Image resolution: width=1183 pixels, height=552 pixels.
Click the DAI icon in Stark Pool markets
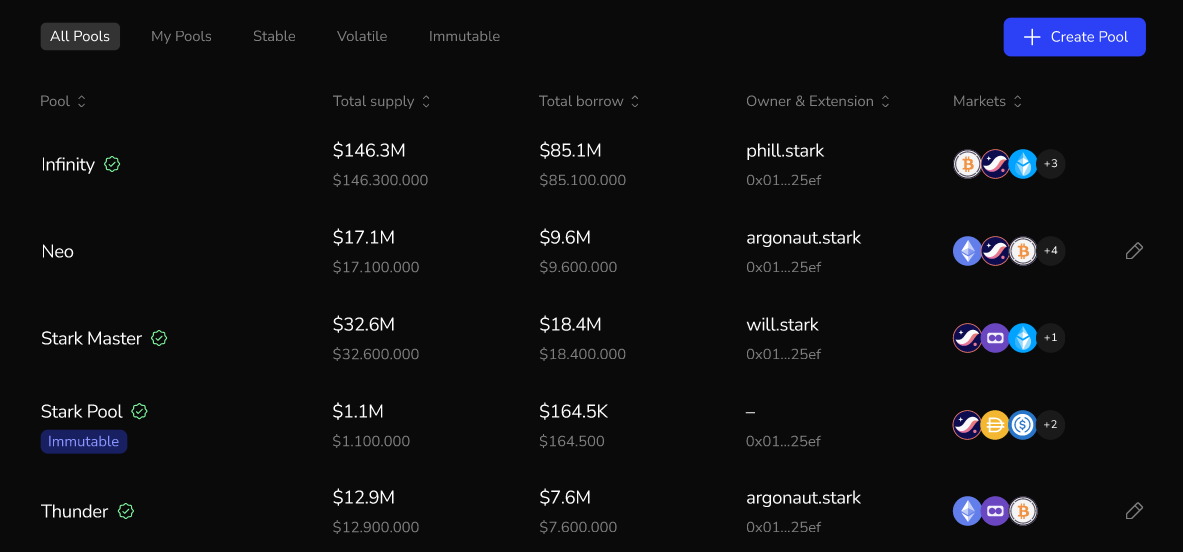994,425
